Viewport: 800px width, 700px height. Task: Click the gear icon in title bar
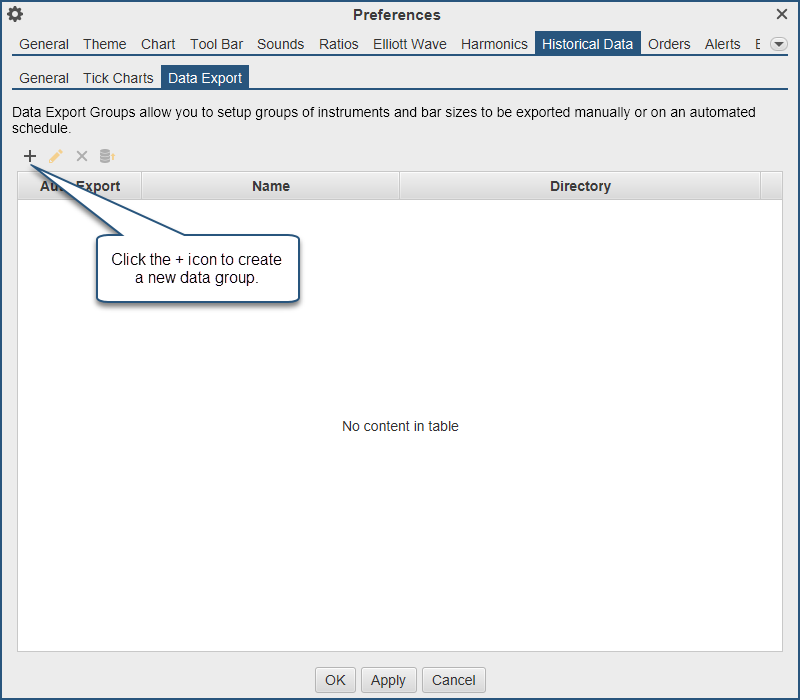point(15,15)
